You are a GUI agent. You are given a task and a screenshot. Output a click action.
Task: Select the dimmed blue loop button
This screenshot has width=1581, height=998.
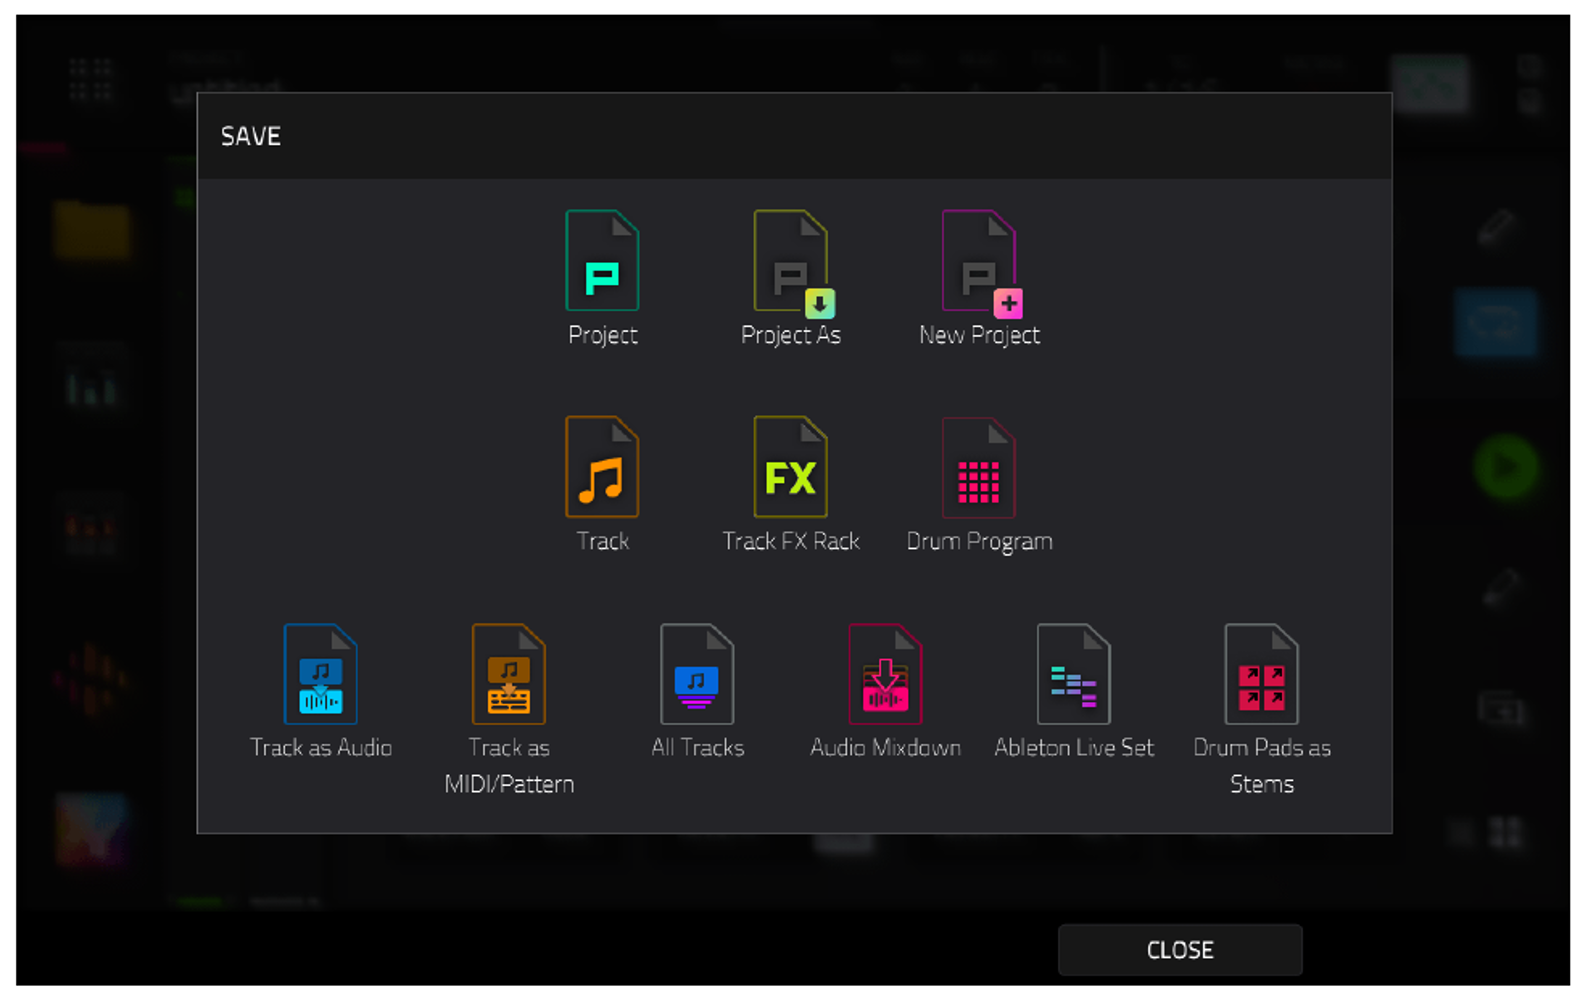click(1496, 323)
